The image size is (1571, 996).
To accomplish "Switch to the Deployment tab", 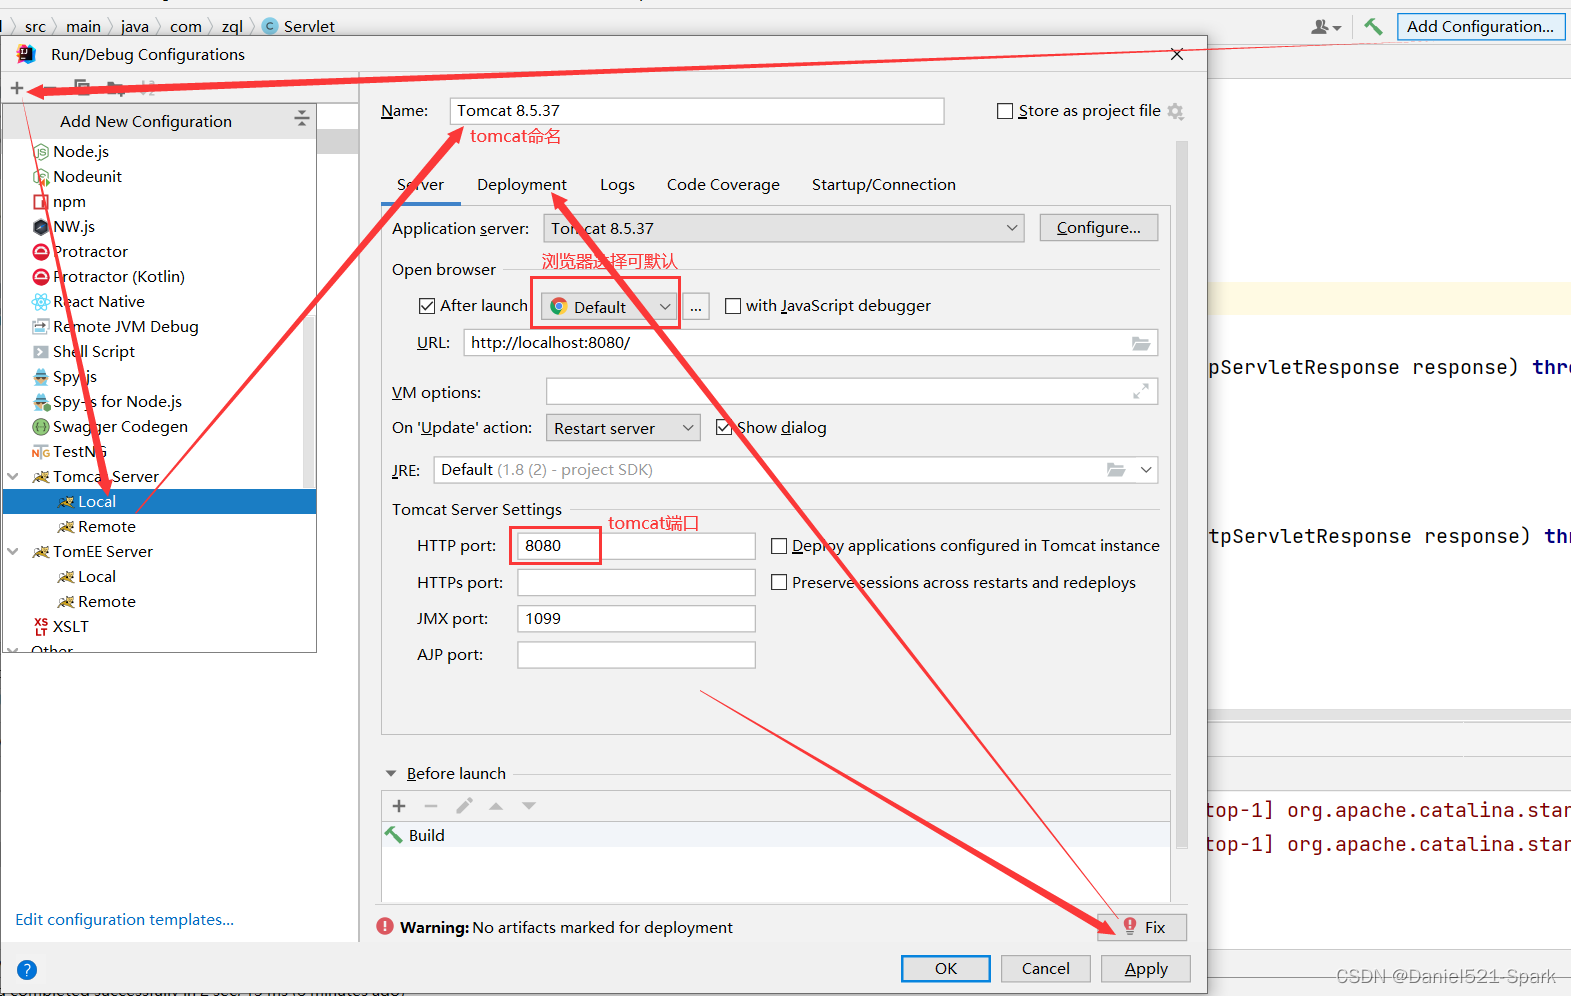I will tap(522, 184).
